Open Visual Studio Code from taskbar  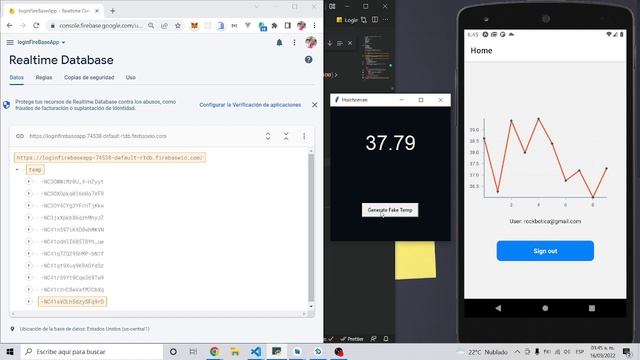click(x=256, y=351)
